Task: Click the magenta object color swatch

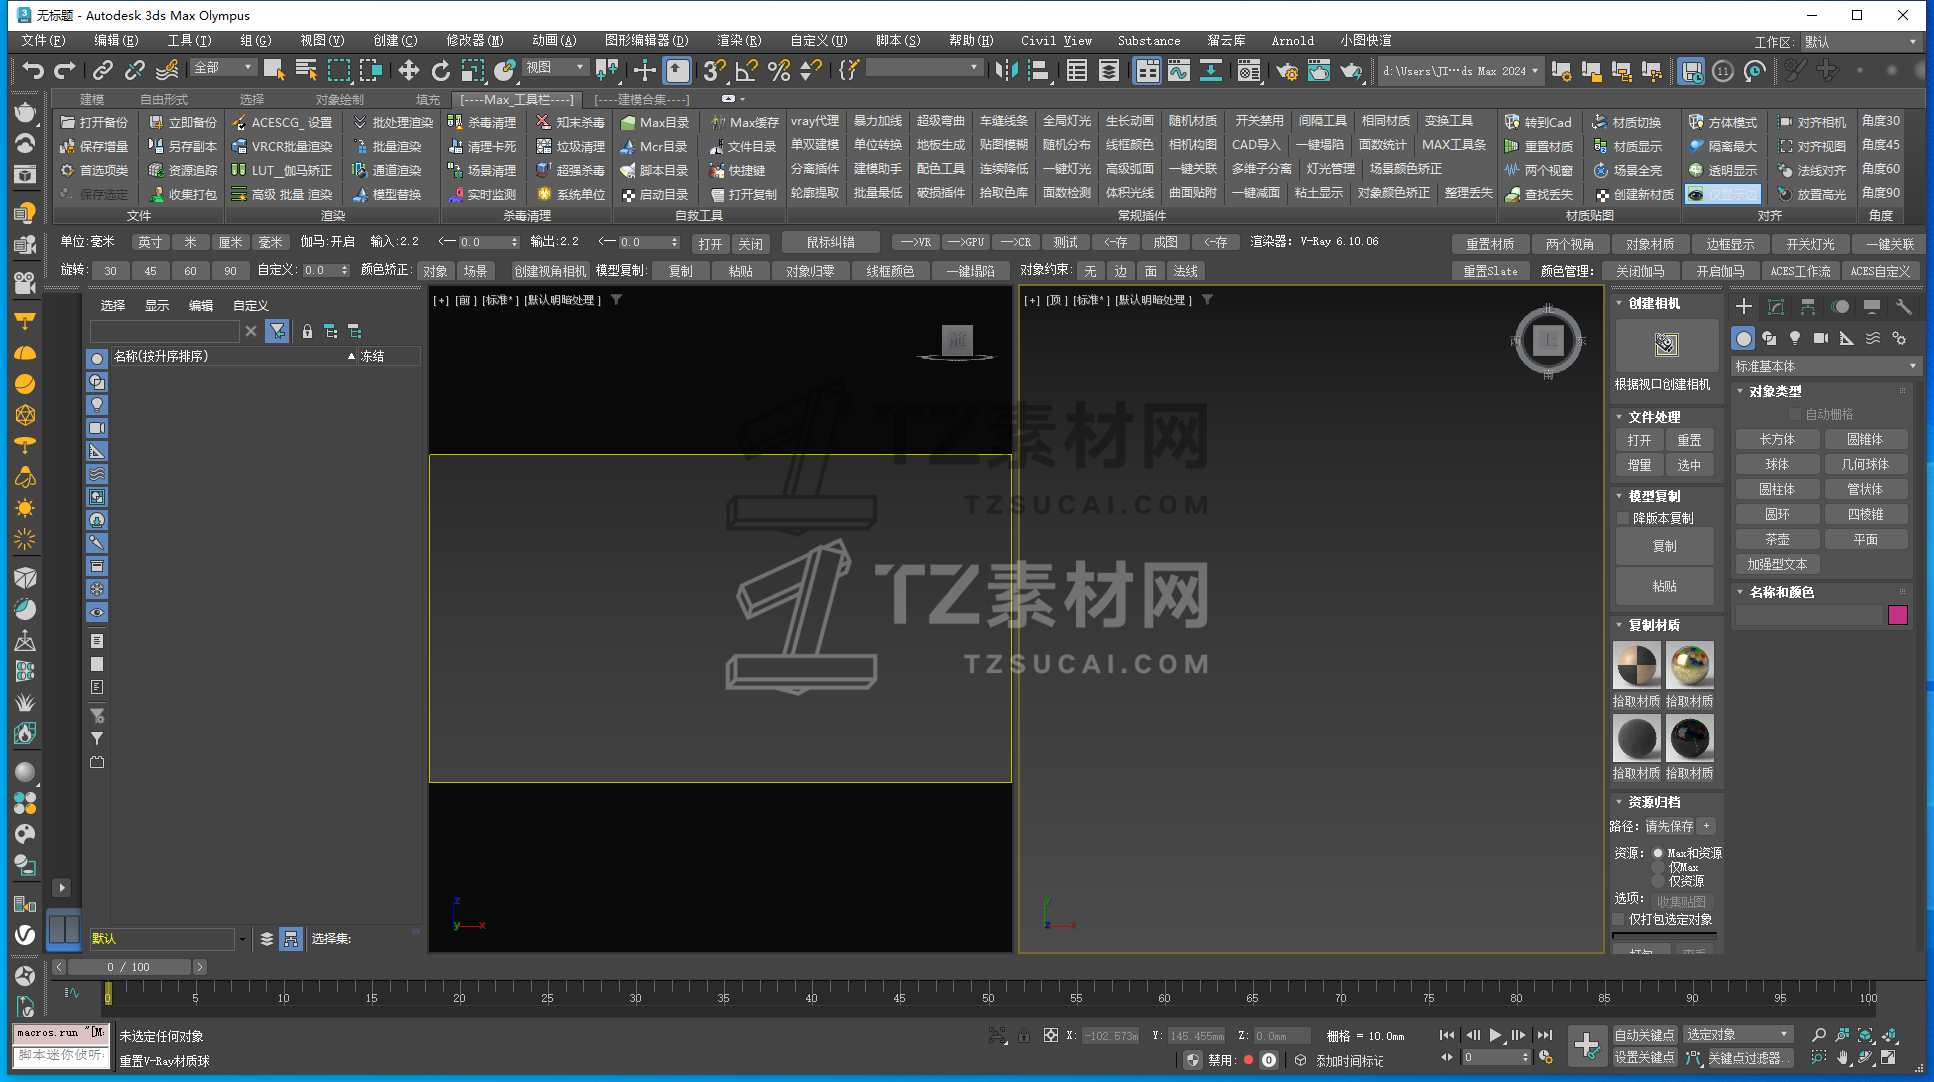Action: [1897, 615]
